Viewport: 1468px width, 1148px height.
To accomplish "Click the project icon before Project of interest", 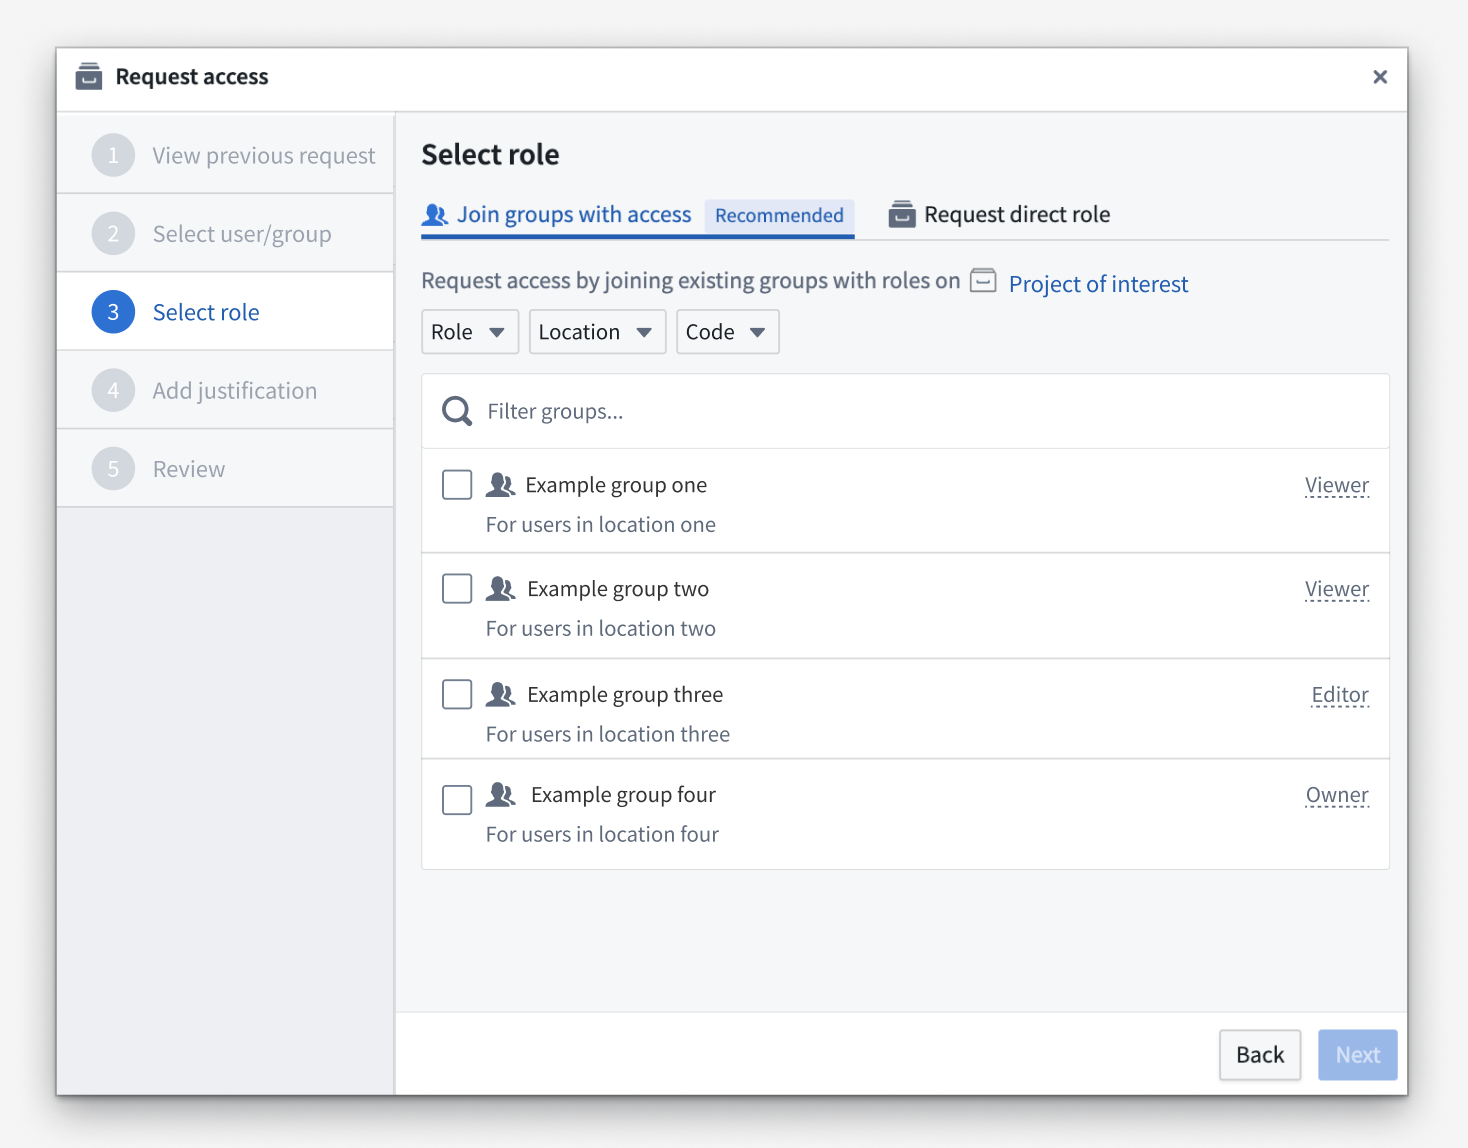I will coord(984,281).
